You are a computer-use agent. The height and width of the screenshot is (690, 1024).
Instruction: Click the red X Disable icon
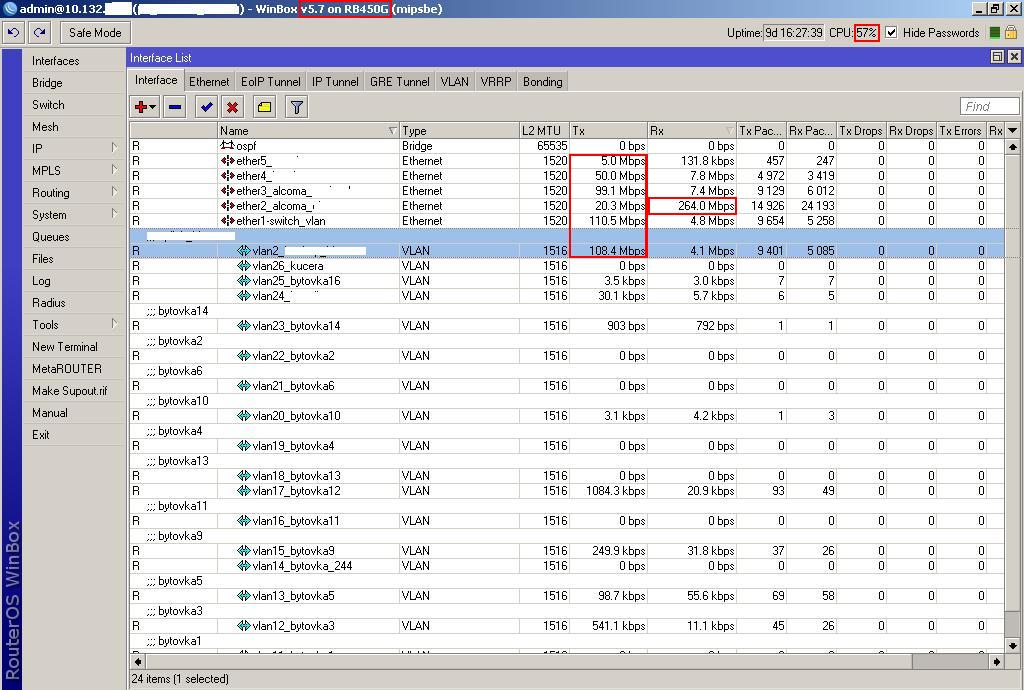pos(232,107)
